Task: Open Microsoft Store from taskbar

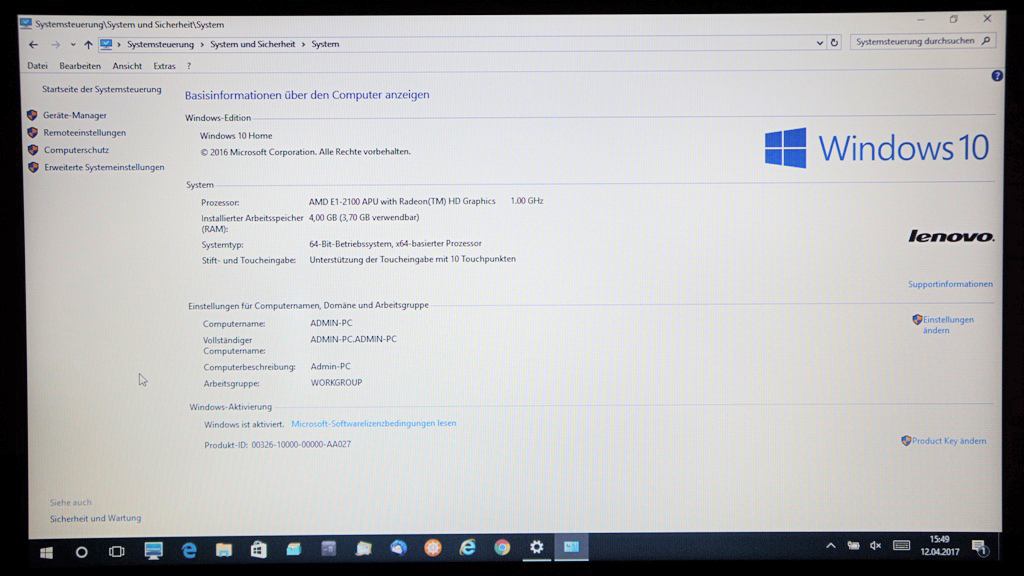Action: (259, 549)
